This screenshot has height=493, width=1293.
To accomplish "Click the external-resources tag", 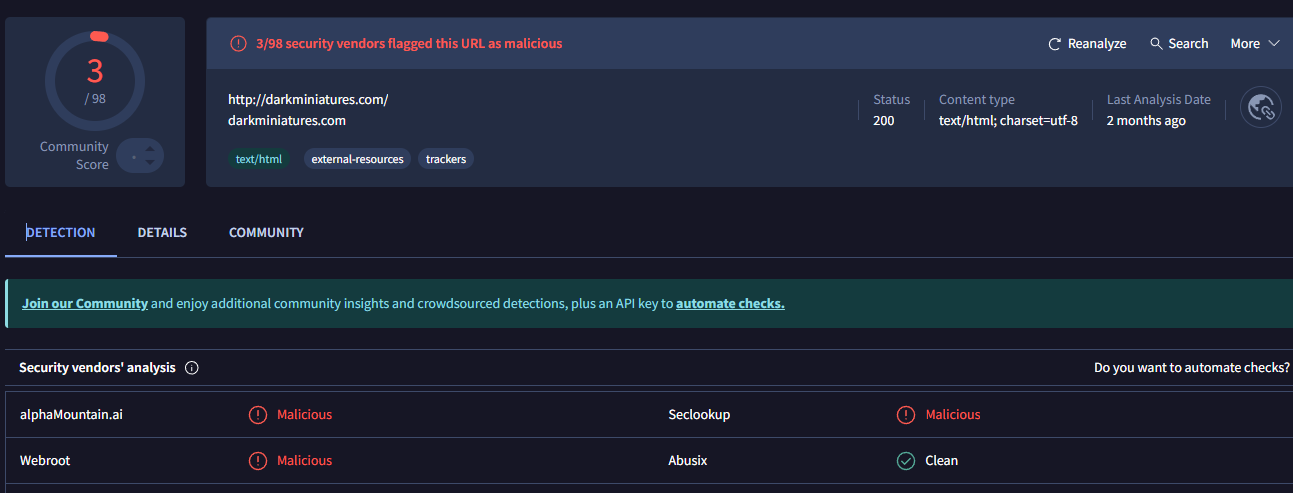I will [357, 159].
